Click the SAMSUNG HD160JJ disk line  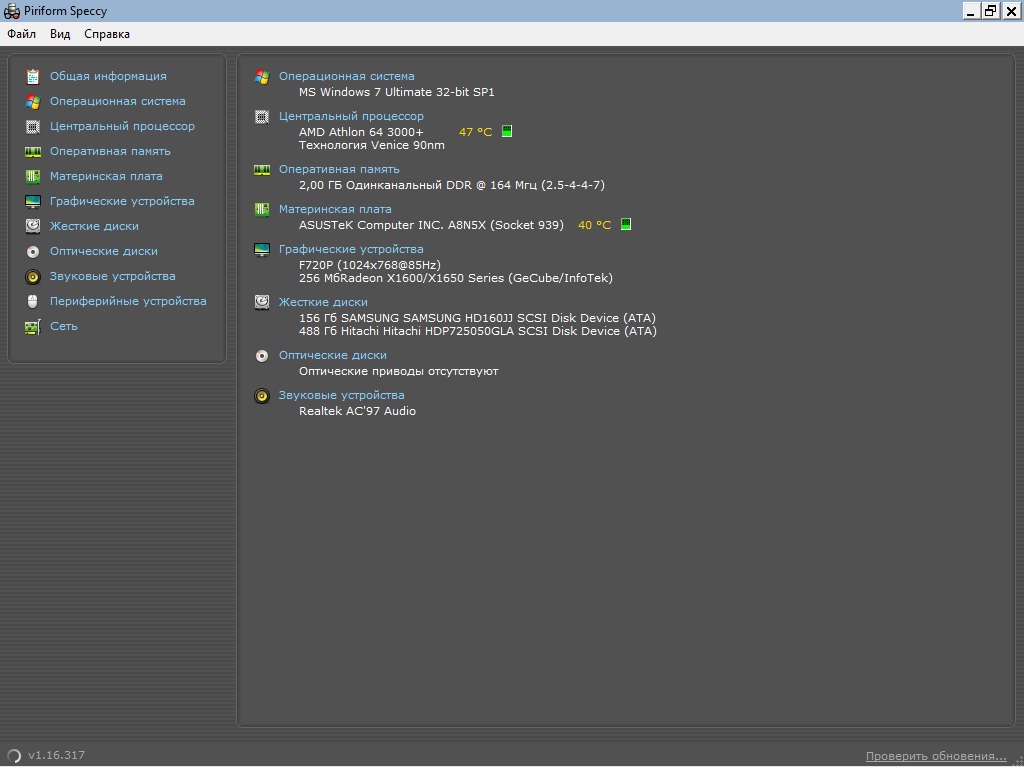477,318
